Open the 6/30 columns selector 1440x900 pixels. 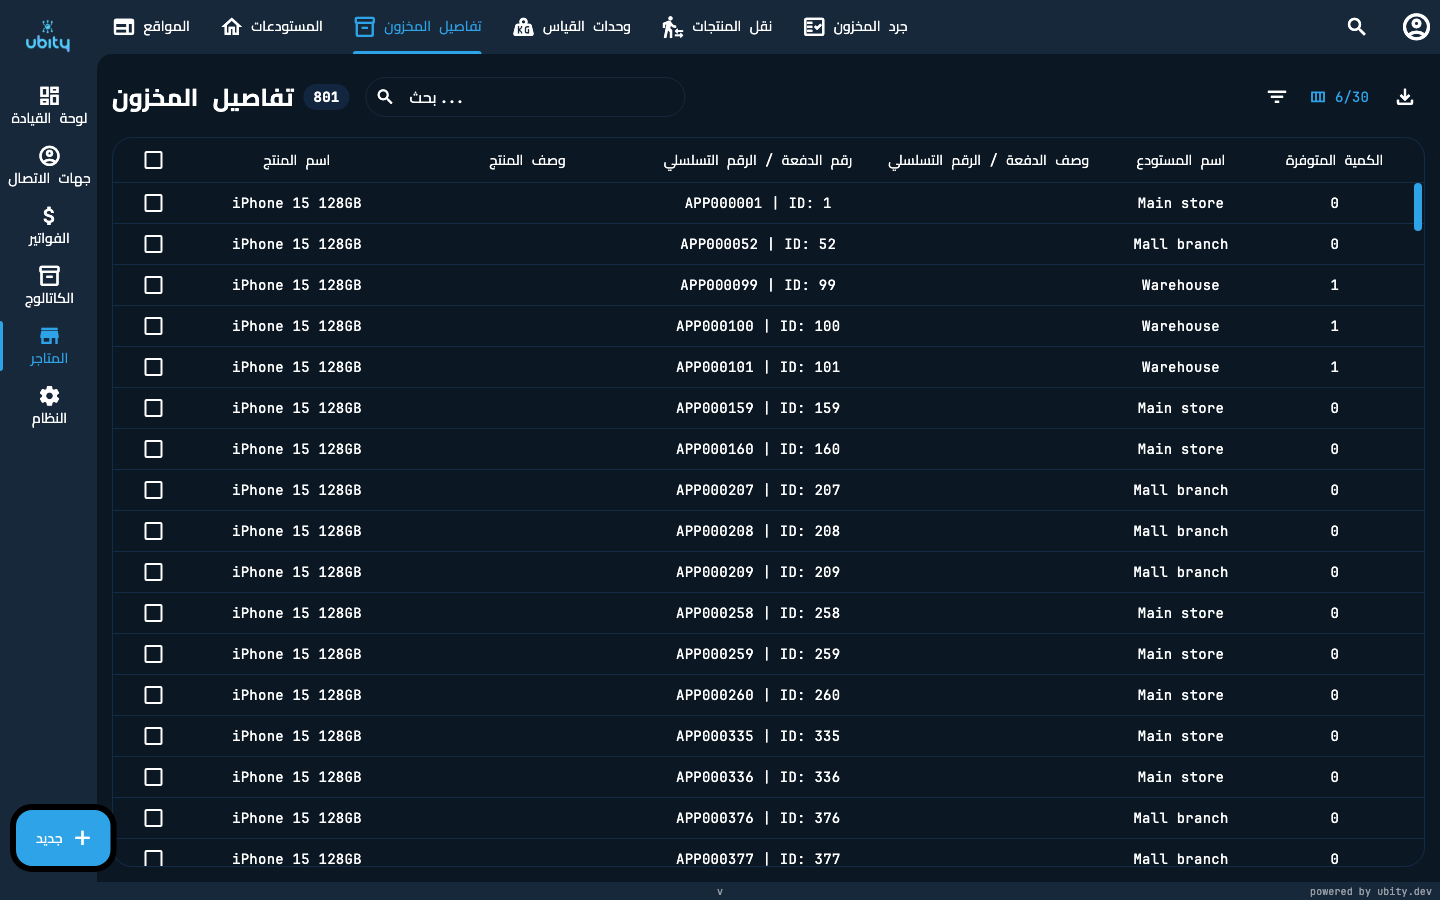click(x=1339, y=97)
